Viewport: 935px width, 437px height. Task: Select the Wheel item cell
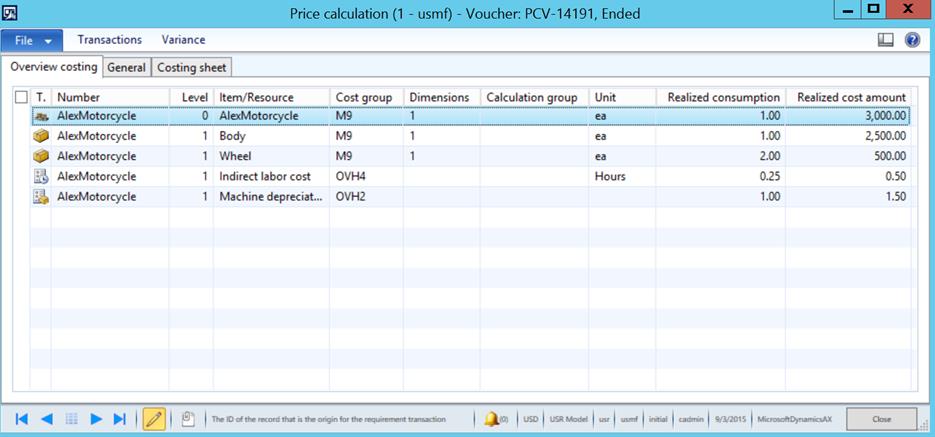271,156
